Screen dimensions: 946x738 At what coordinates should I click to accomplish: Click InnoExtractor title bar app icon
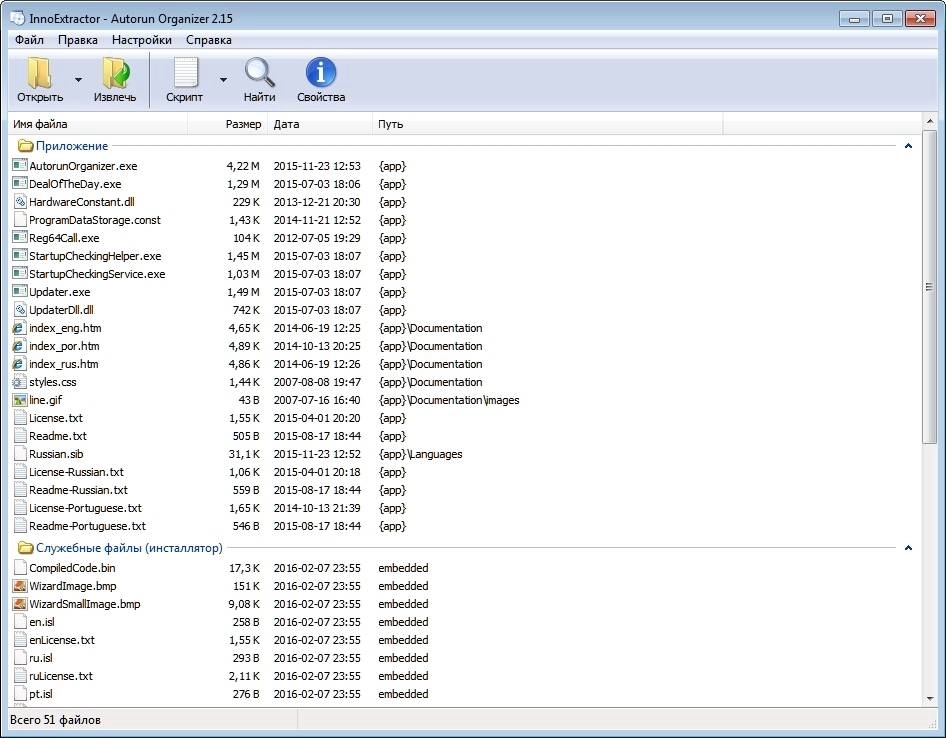[17, 18]
